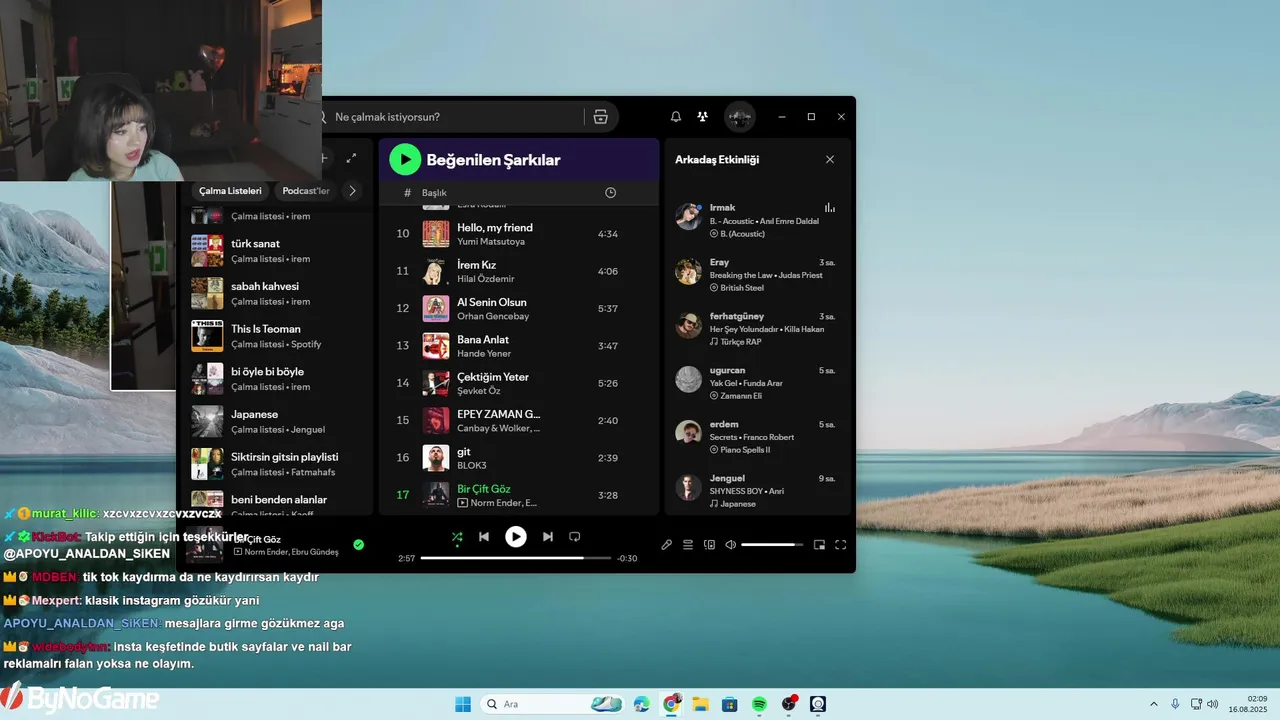
Task: Select the track İrem Kız
Action: coord(518,271)
